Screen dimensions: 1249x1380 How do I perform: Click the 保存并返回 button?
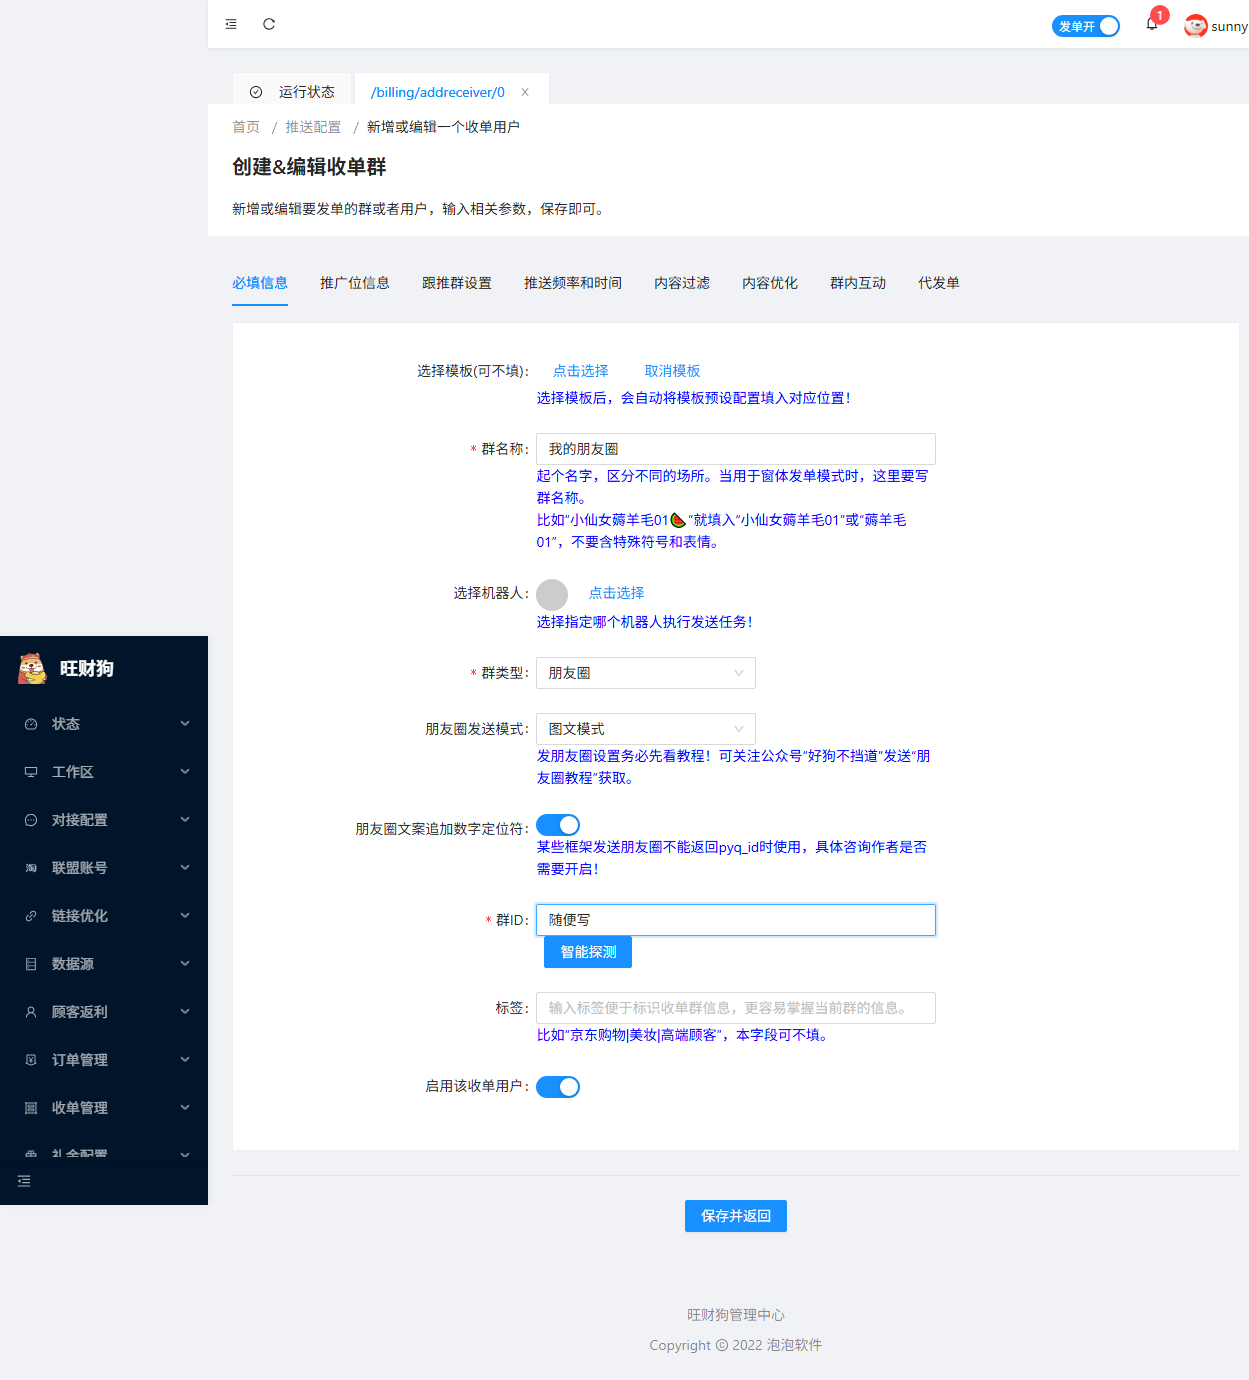pyautogui.click(x=736, y=1216)
